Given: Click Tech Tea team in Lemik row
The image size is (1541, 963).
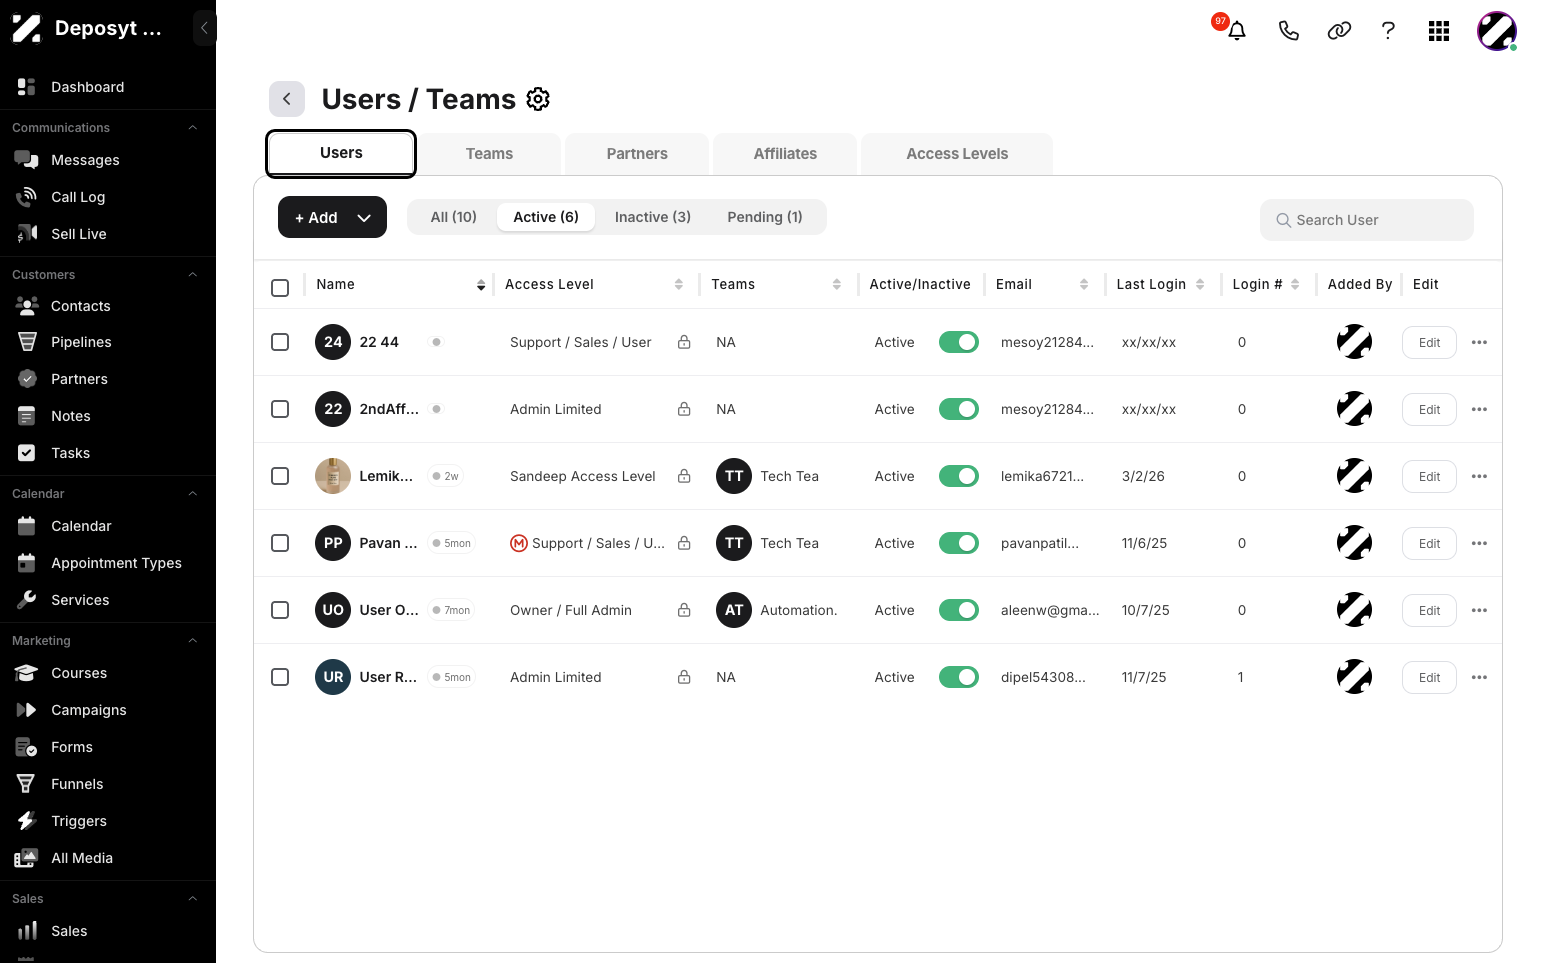Looking at the screenshot, I should [768, 476].
